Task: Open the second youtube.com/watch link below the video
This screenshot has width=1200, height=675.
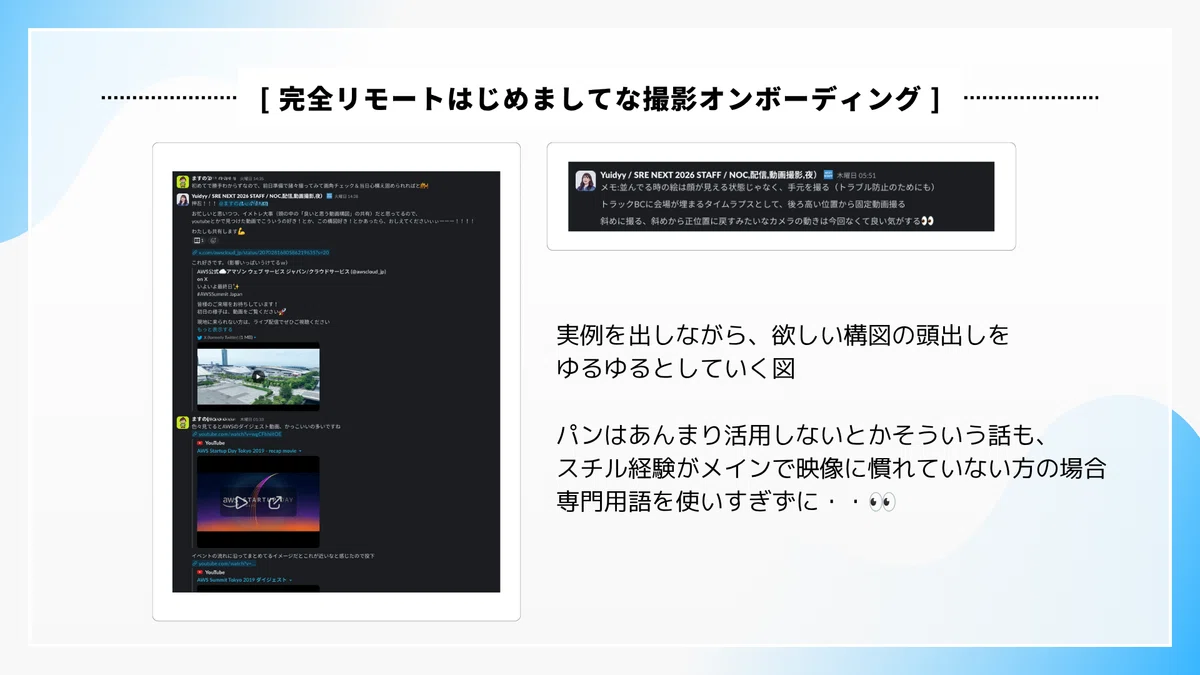Action: coord(224,564)
